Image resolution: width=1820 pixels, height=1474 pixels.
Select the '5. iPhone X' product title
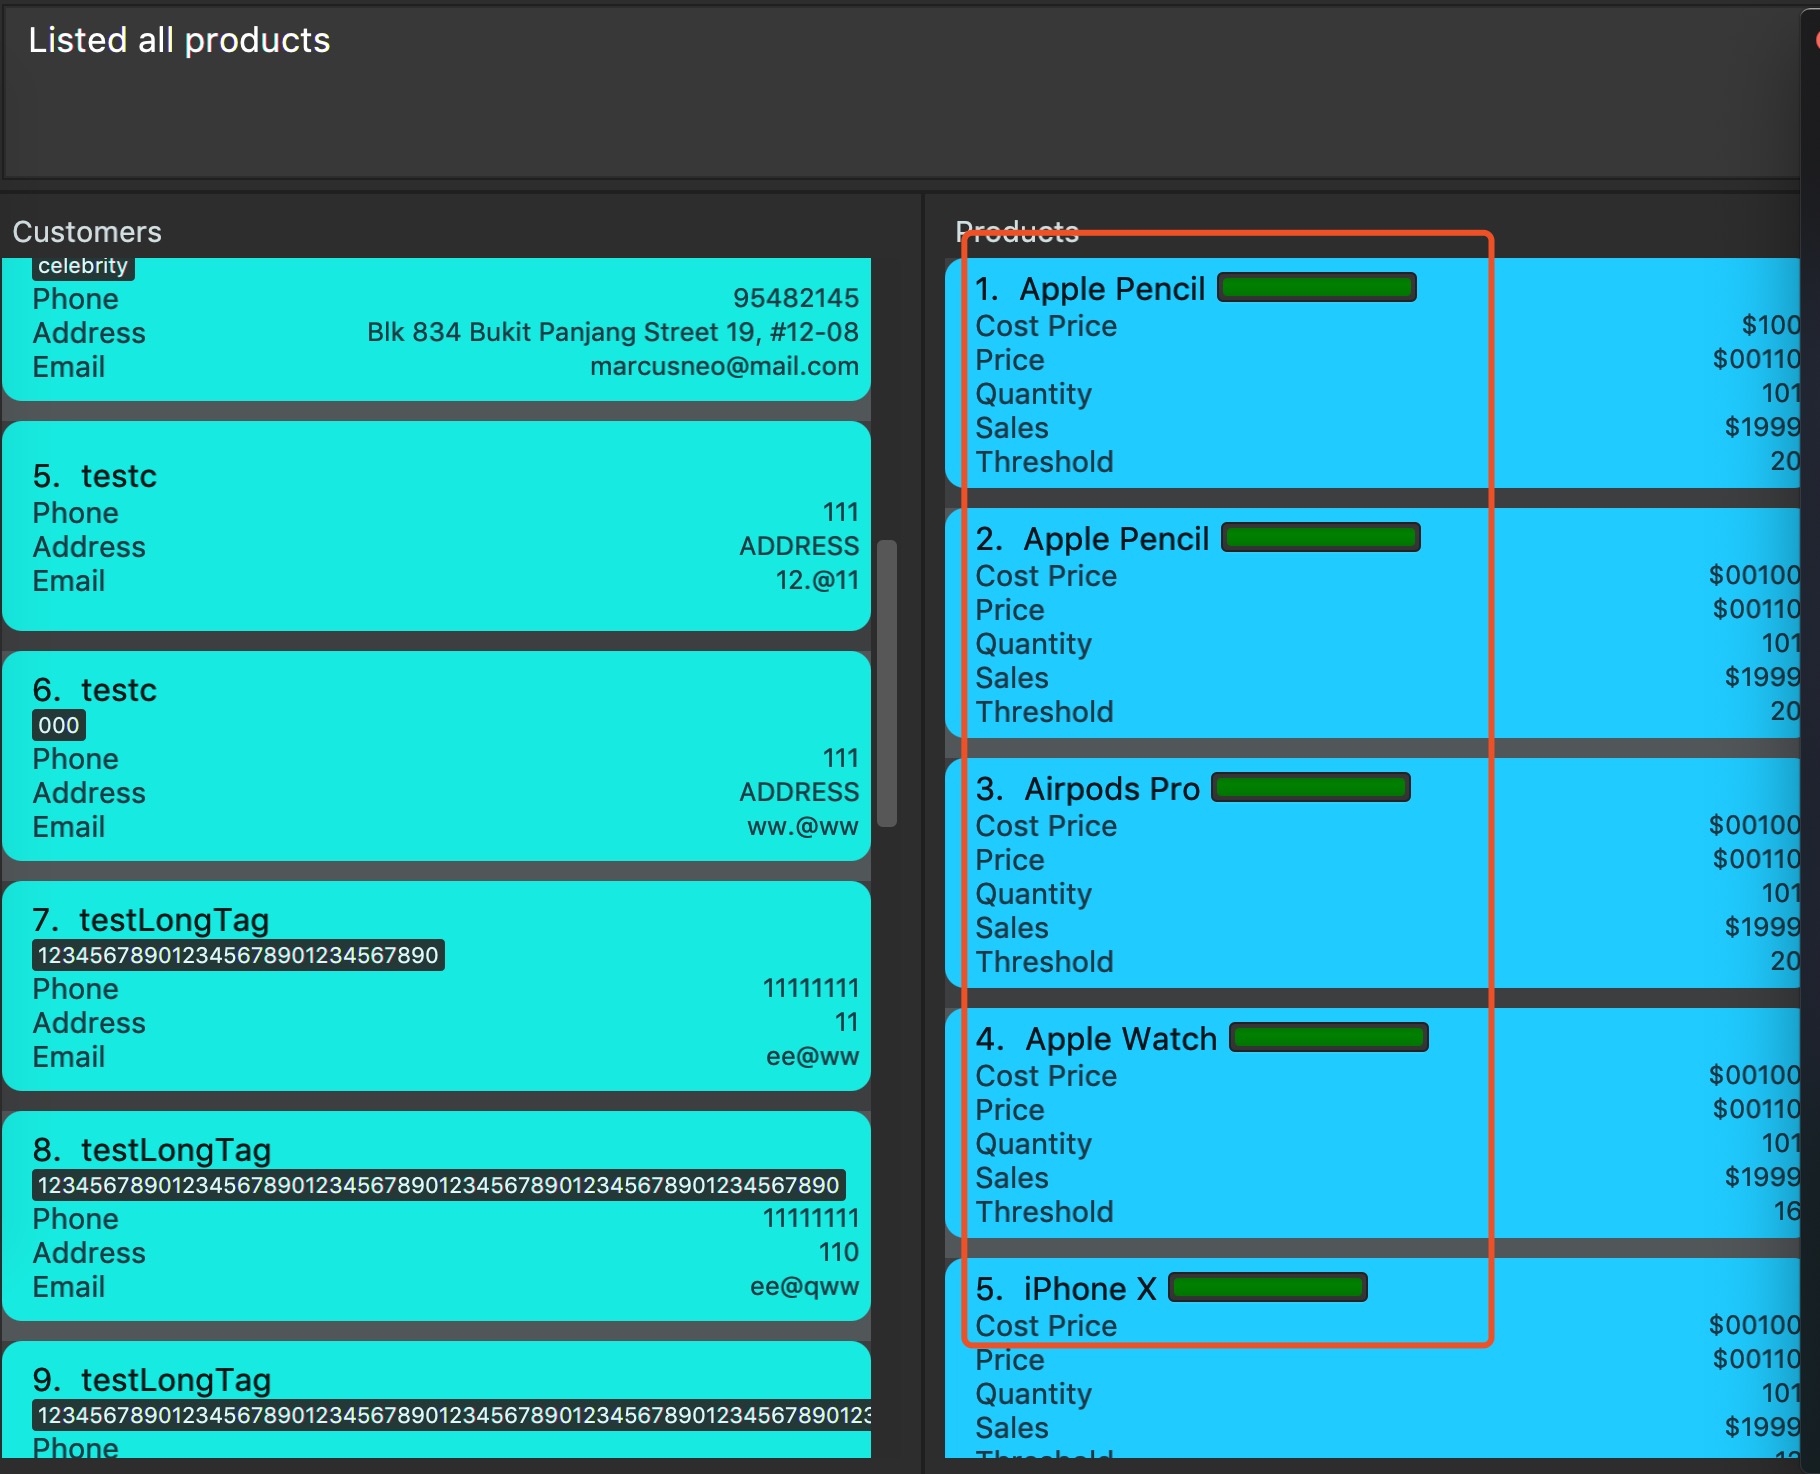(1066, 1289)
